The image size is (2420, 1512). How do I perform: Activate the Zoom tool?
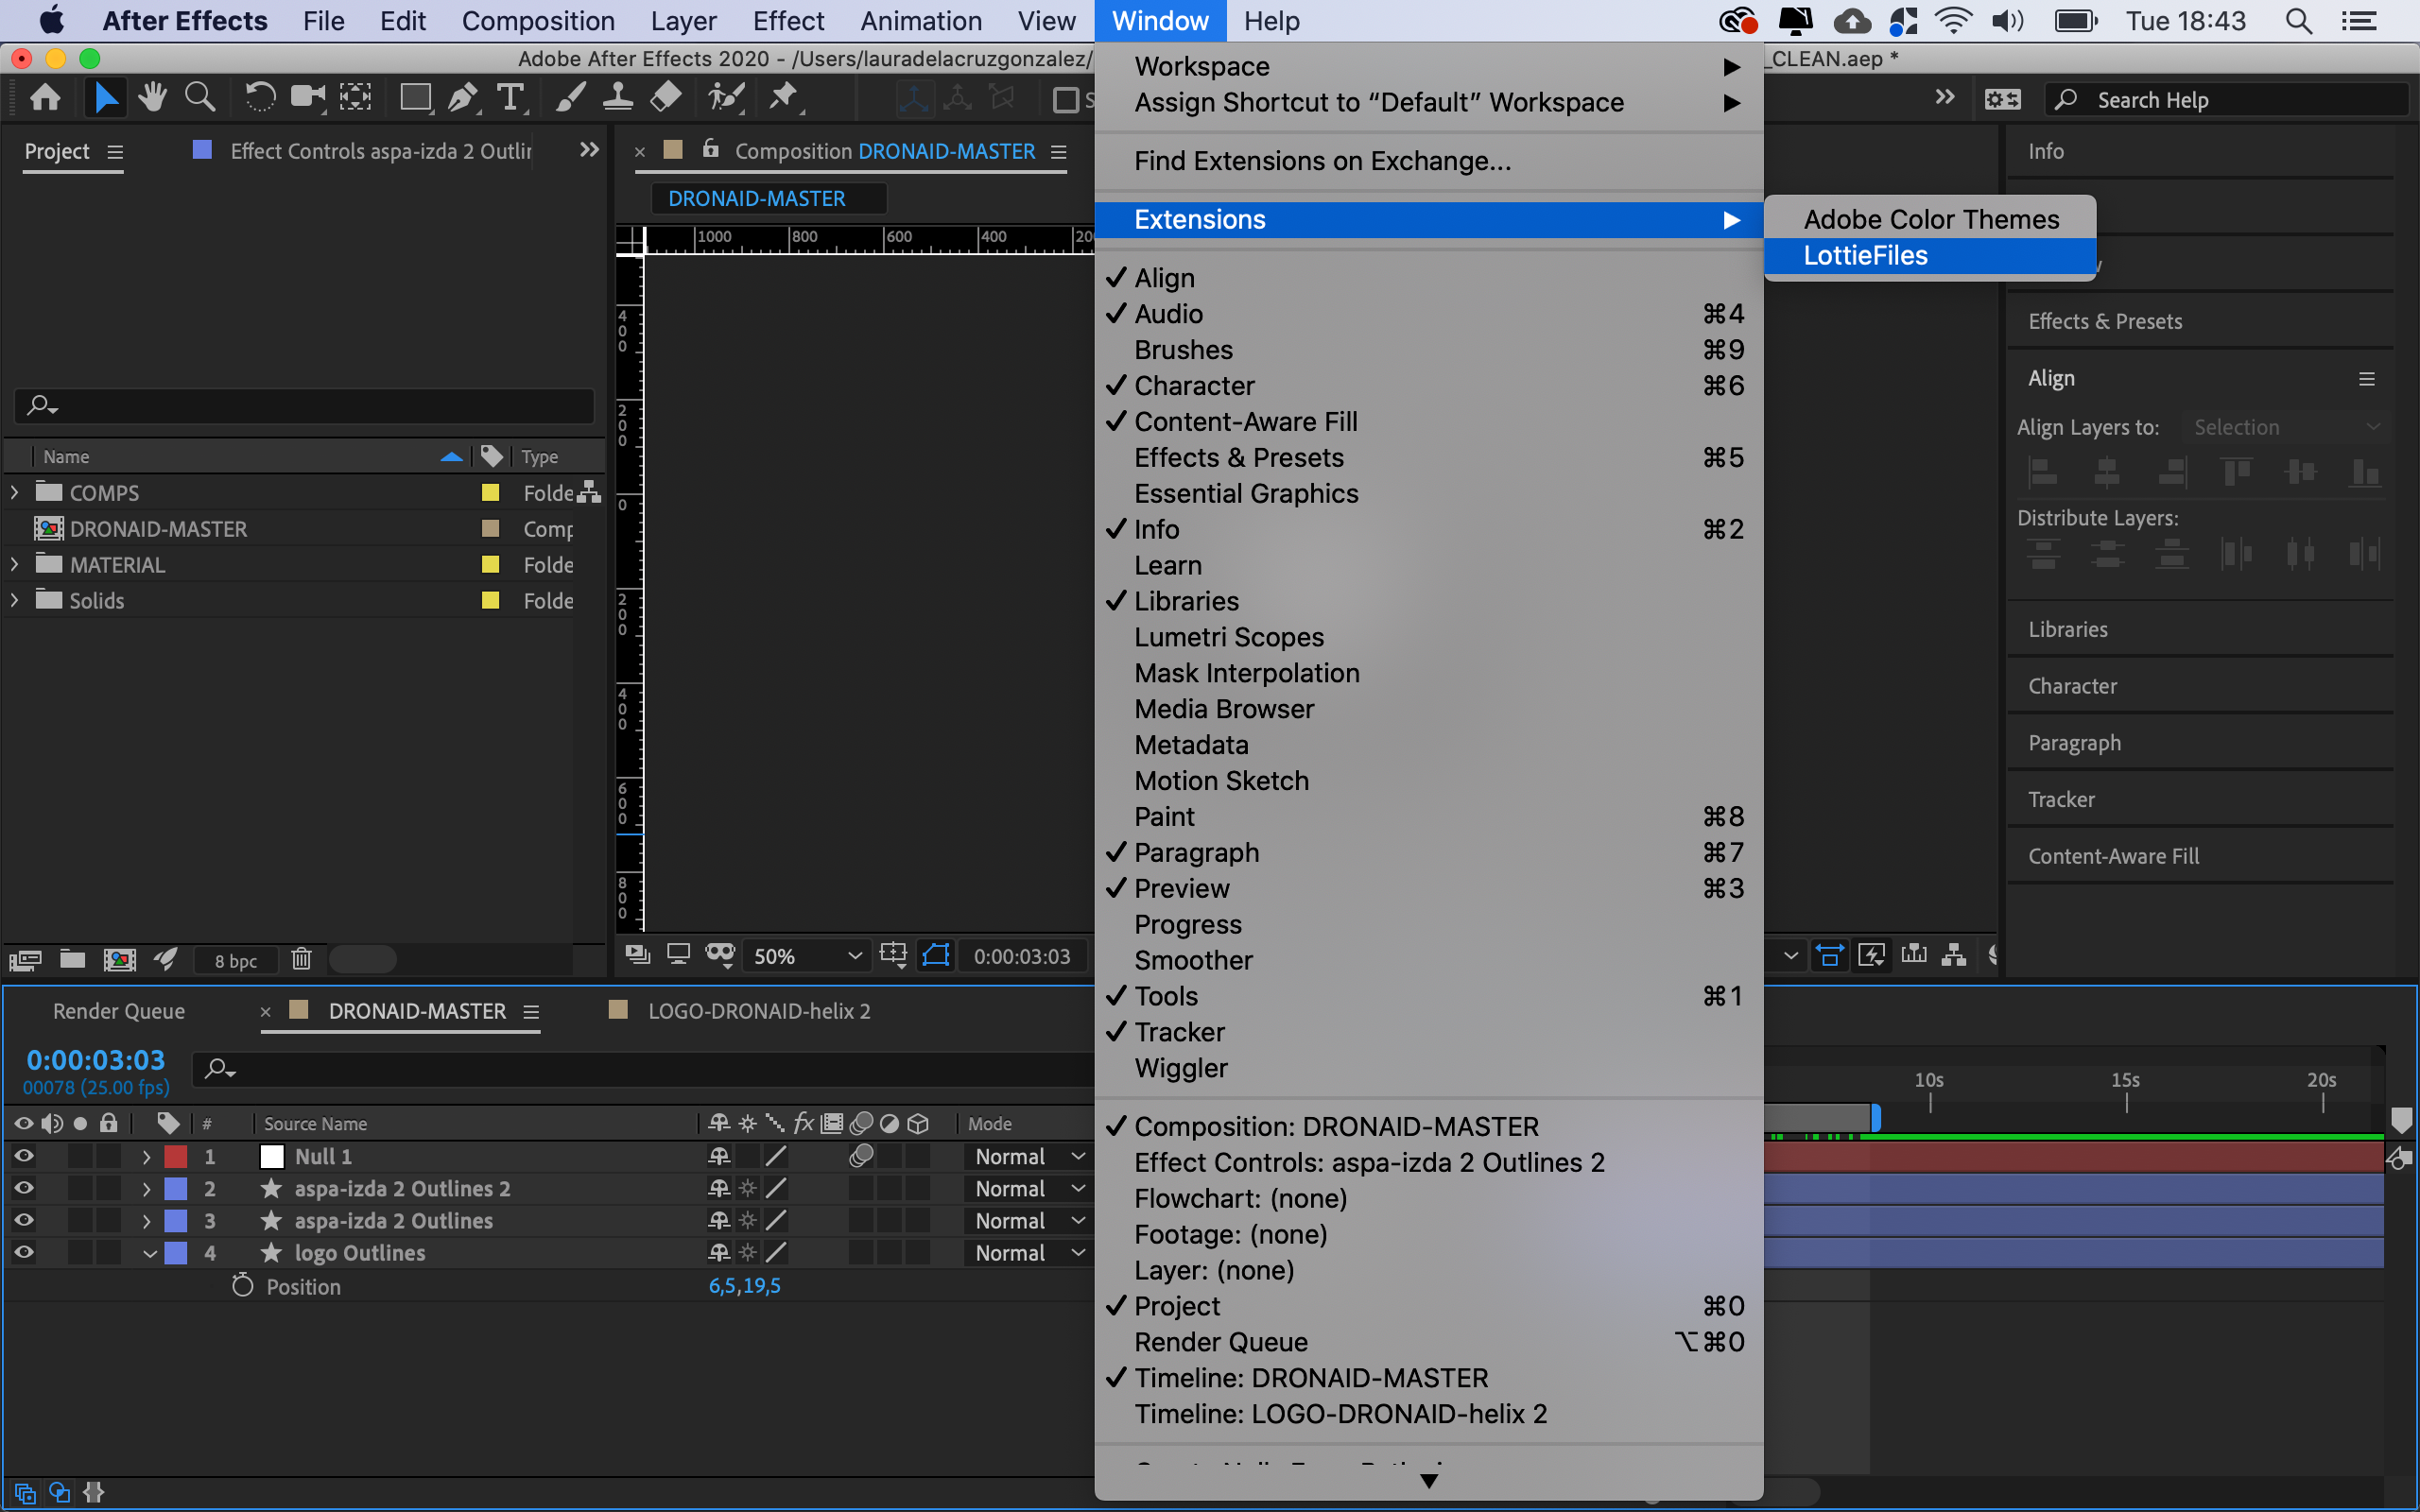click(x=200, y=97)
